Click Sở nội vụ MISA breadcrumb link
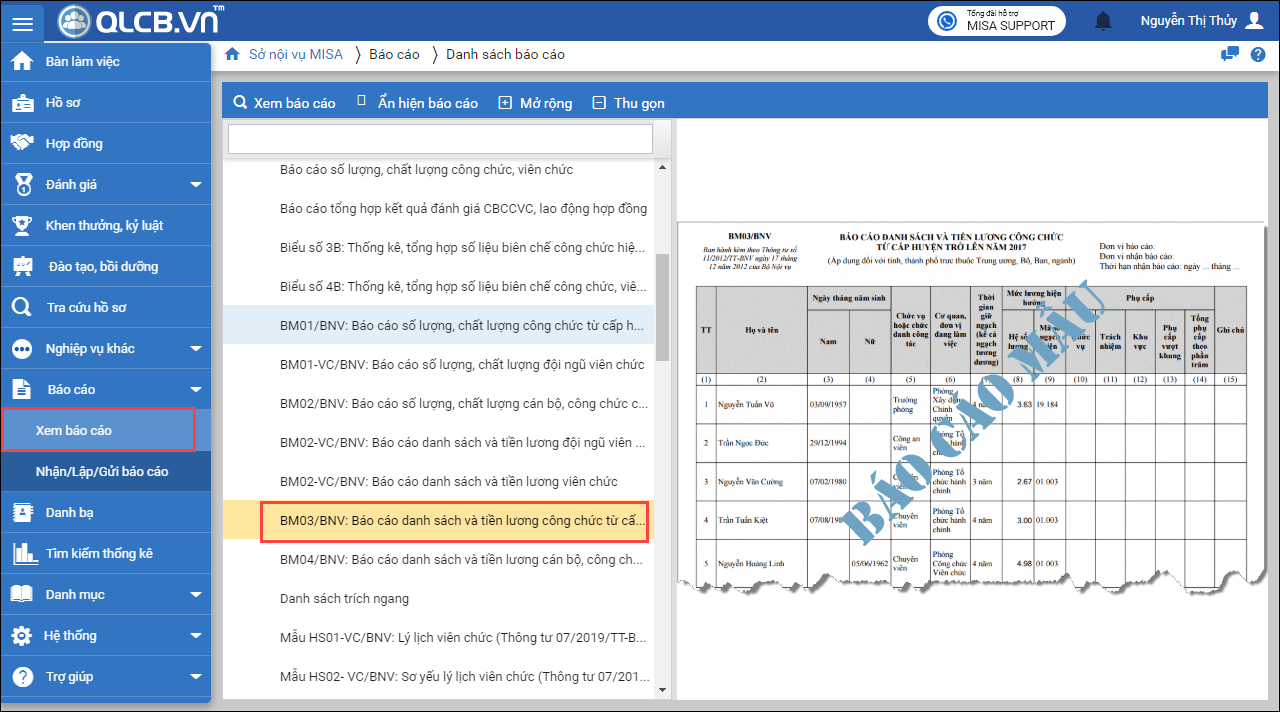This screenshot has height=712, width=1280. click(298, 54)
